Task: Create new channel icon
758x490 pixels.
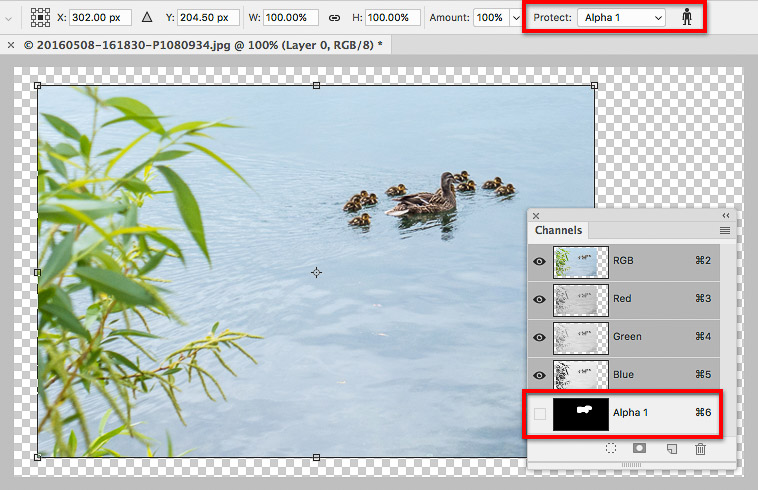Action: click(671, 449)
